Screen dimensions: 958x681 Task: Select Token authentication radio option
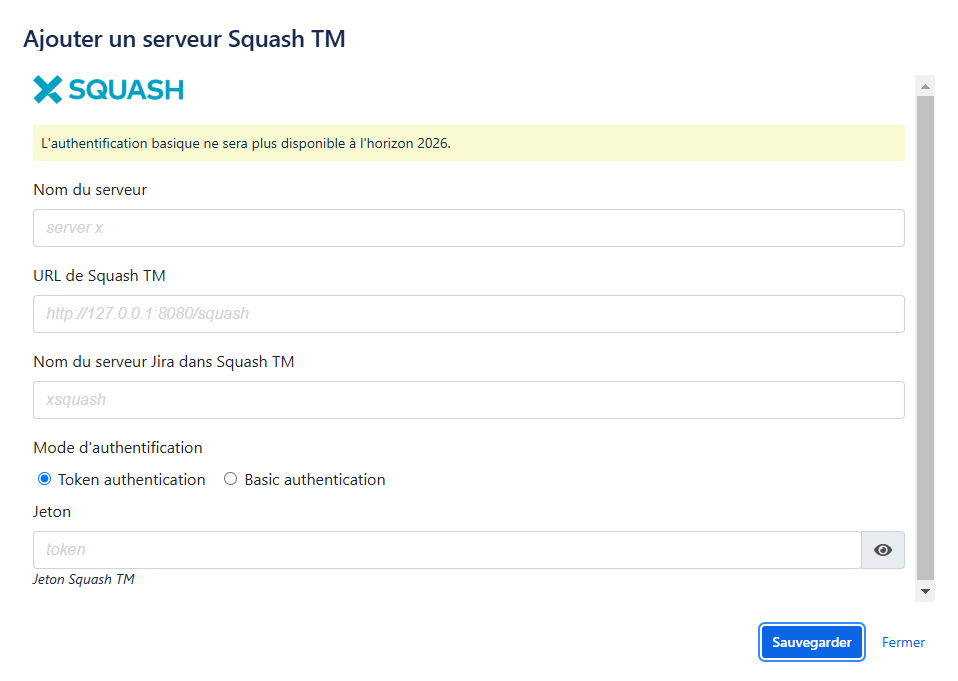click(44, 479)
